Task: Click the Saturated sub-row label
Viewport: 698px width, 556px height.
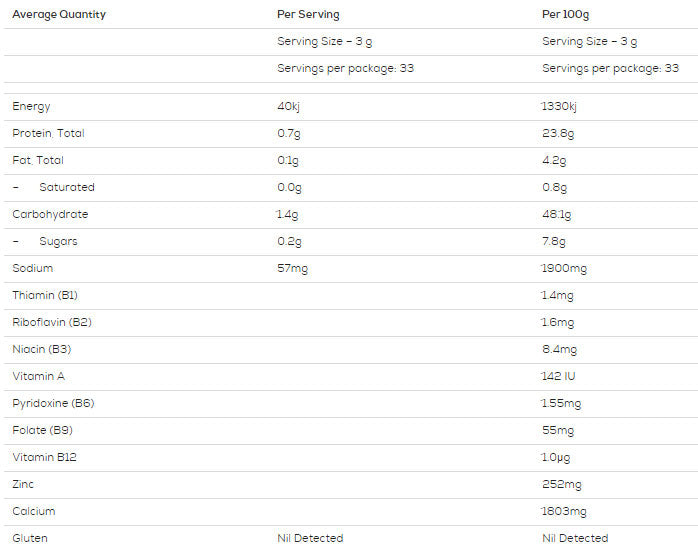Action: 67,188
